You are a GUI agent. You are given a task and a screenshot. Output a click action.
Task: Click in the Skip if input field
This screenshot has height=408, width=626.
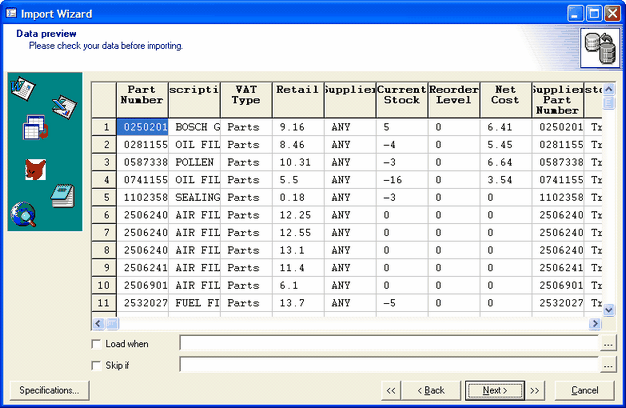click(x=390, y=365)
